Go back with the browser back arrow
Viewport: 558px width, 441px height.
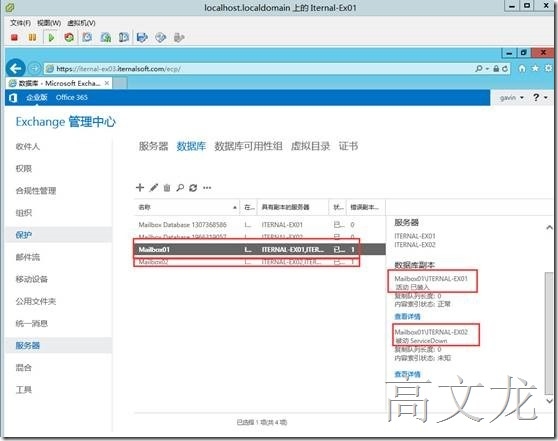point(16,68)
